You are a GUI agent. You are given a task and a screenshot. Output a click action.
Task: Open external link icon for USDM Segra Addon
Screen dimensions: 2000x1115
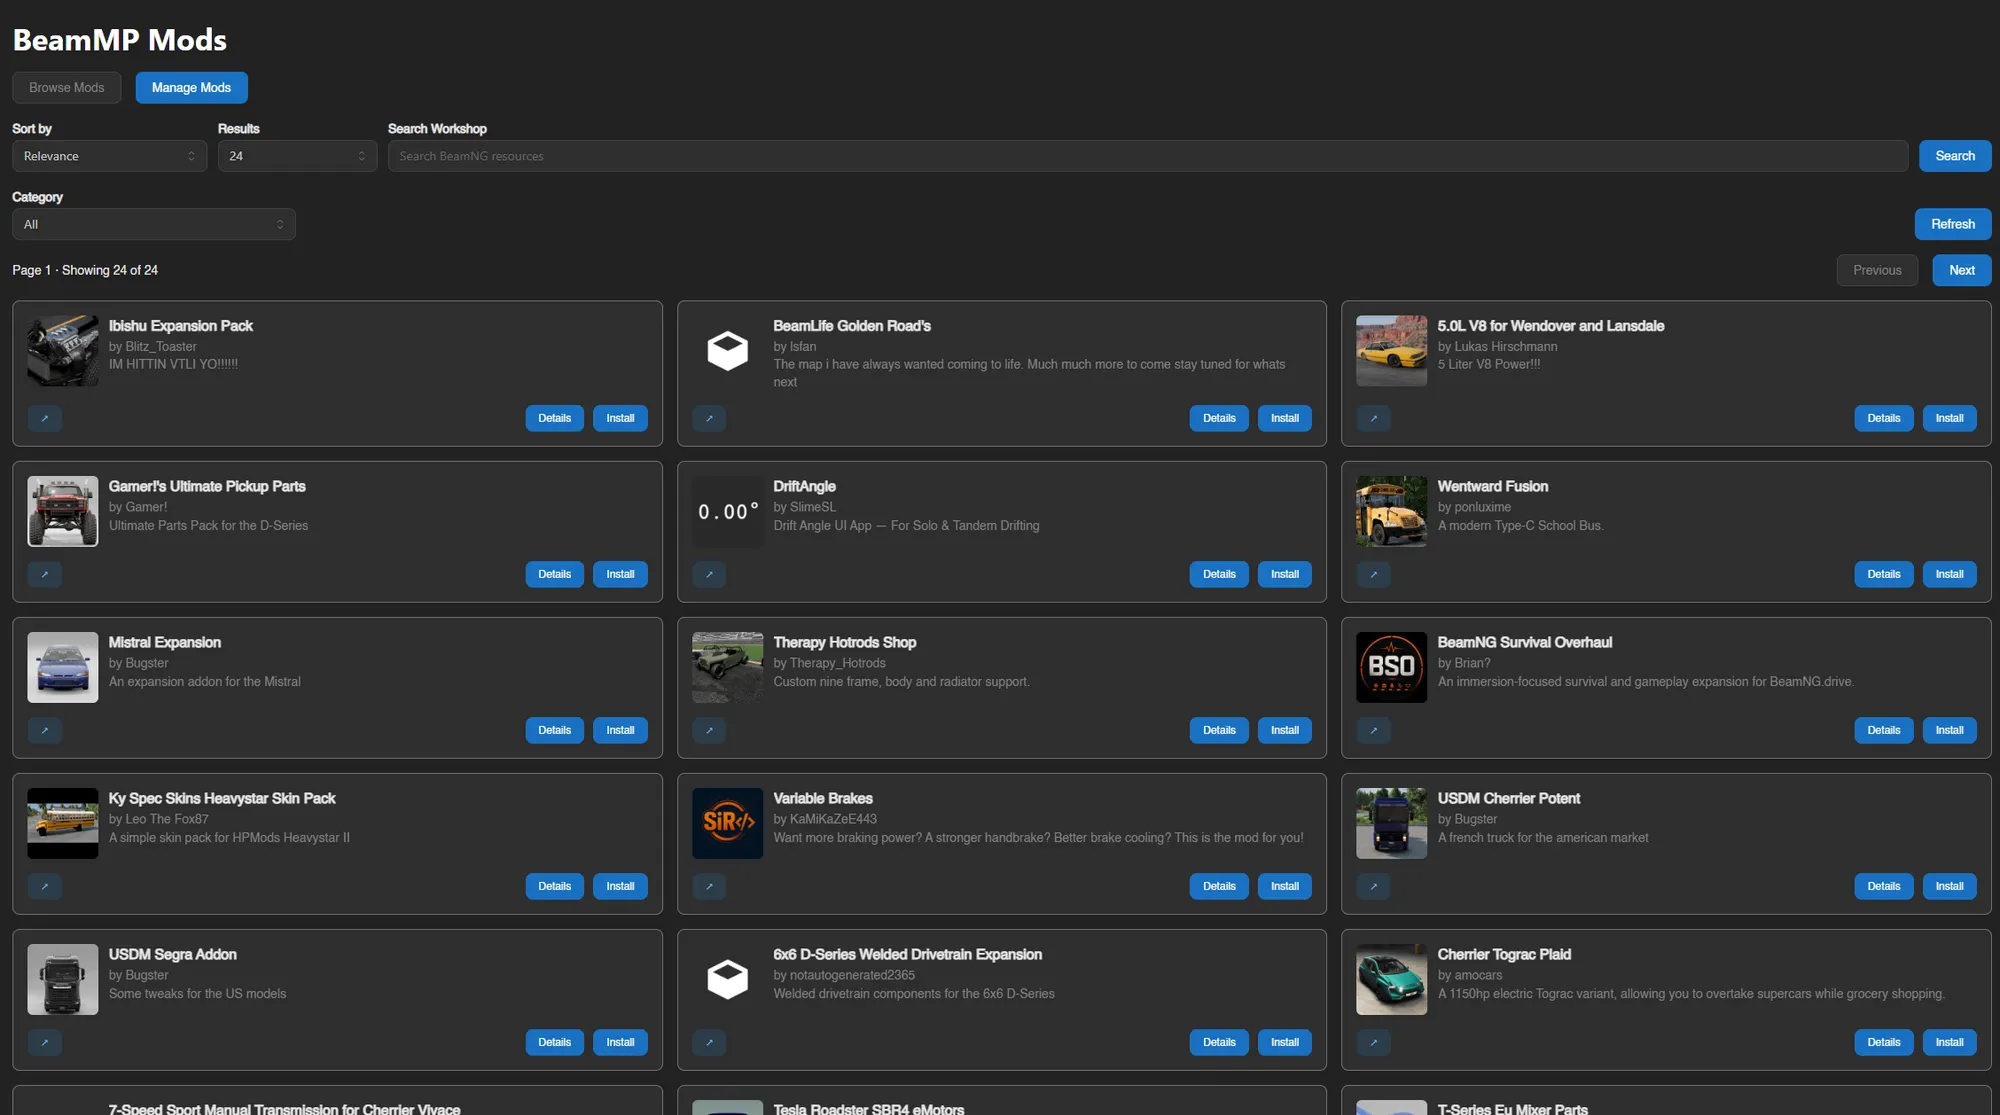[x=45, y=1042]
